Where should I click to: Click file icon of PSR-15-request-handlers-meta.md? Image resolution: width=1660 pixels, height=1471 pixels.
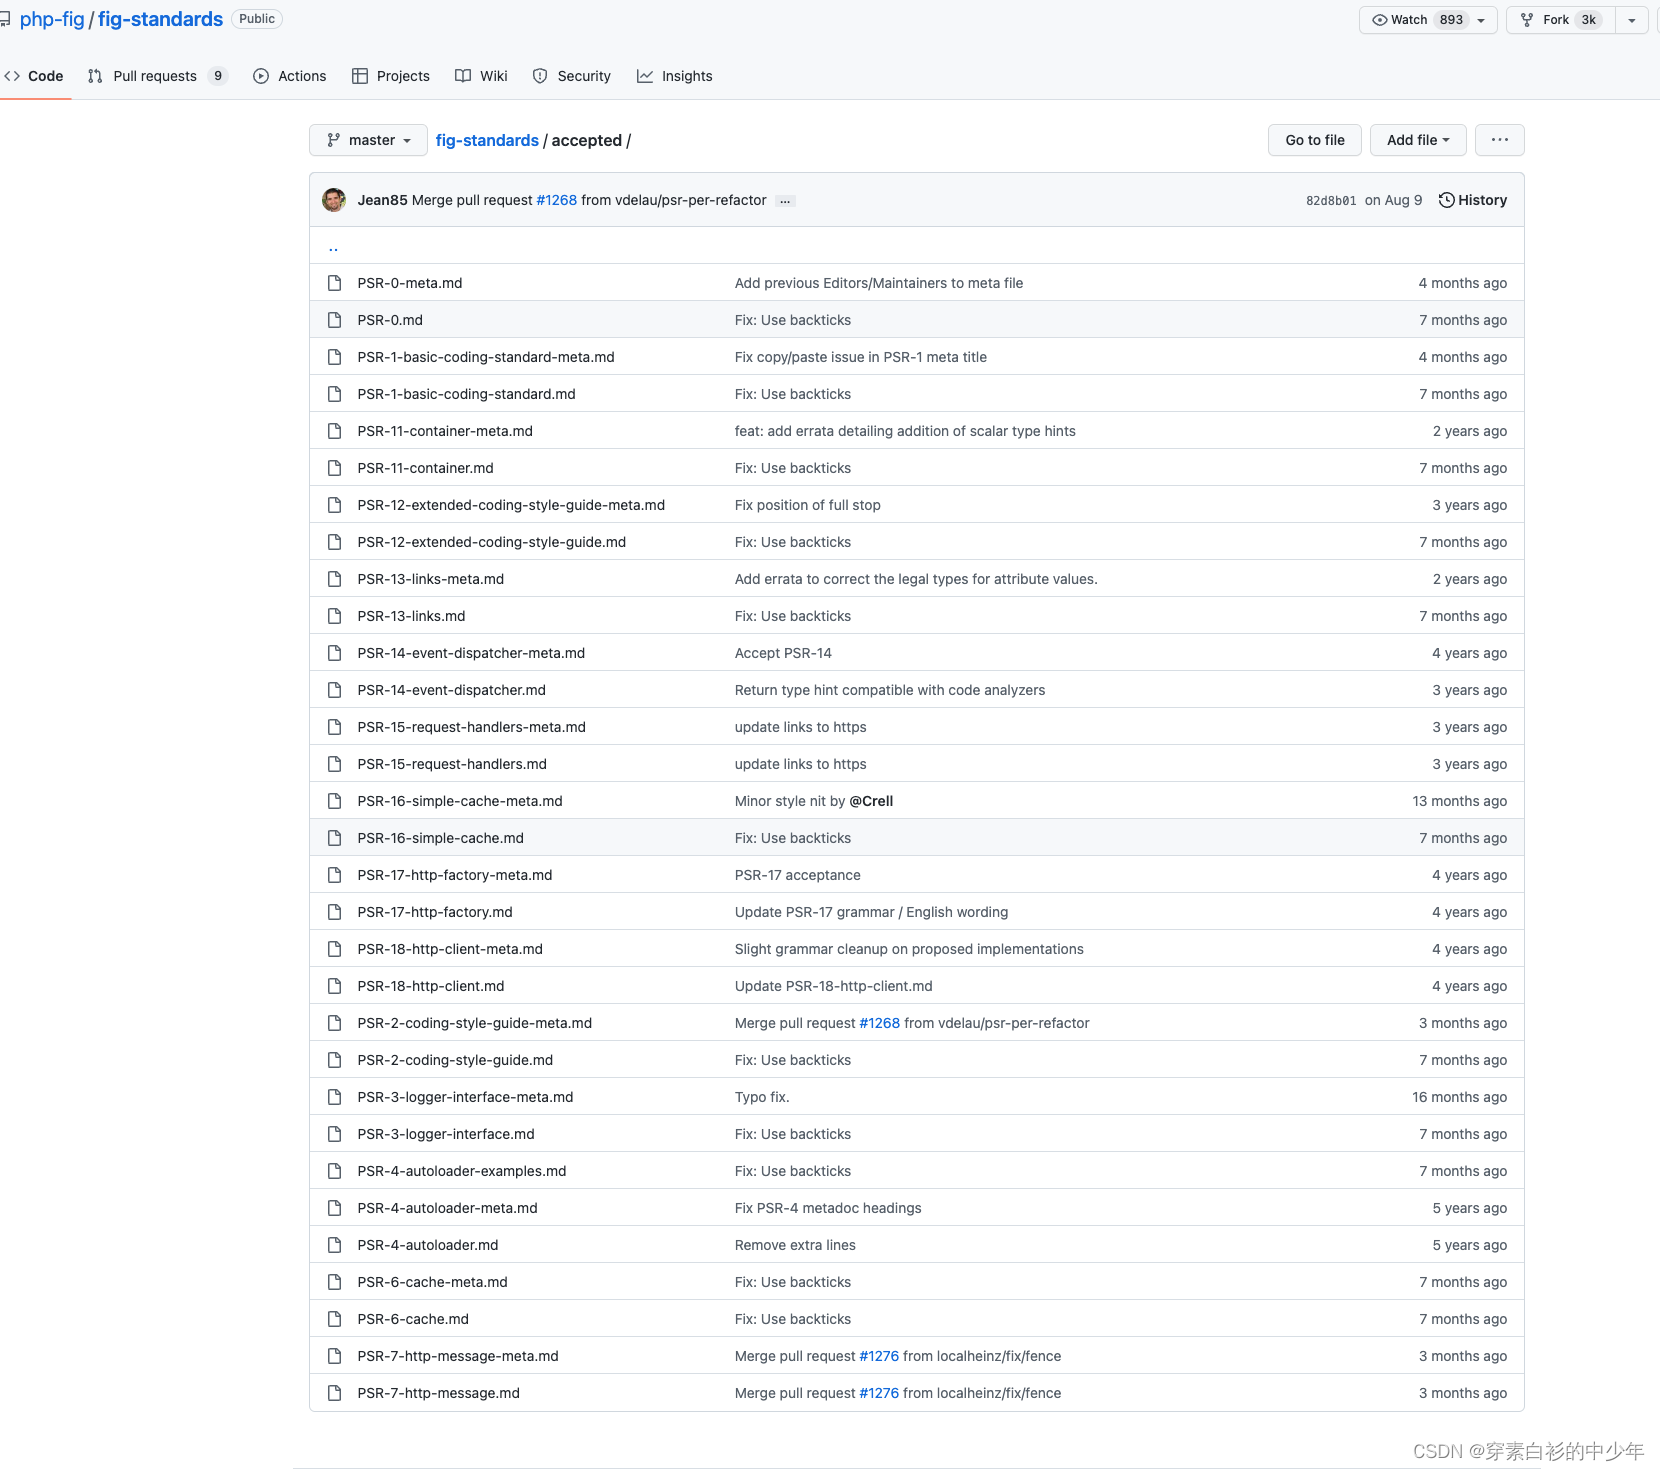tap(335, 727)
